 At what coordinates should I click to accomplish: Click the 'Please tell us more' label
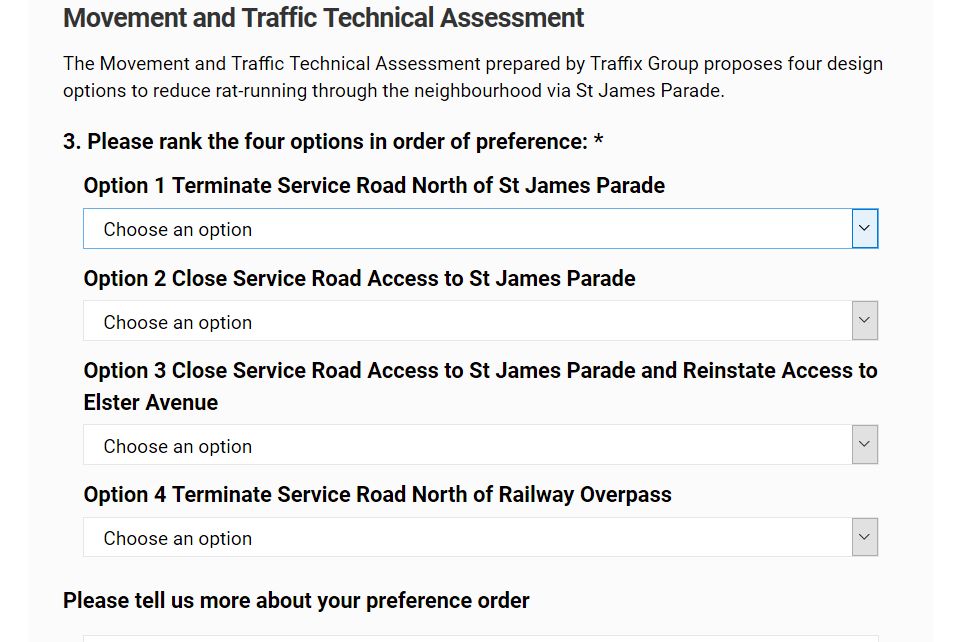(x=296, y=601)
